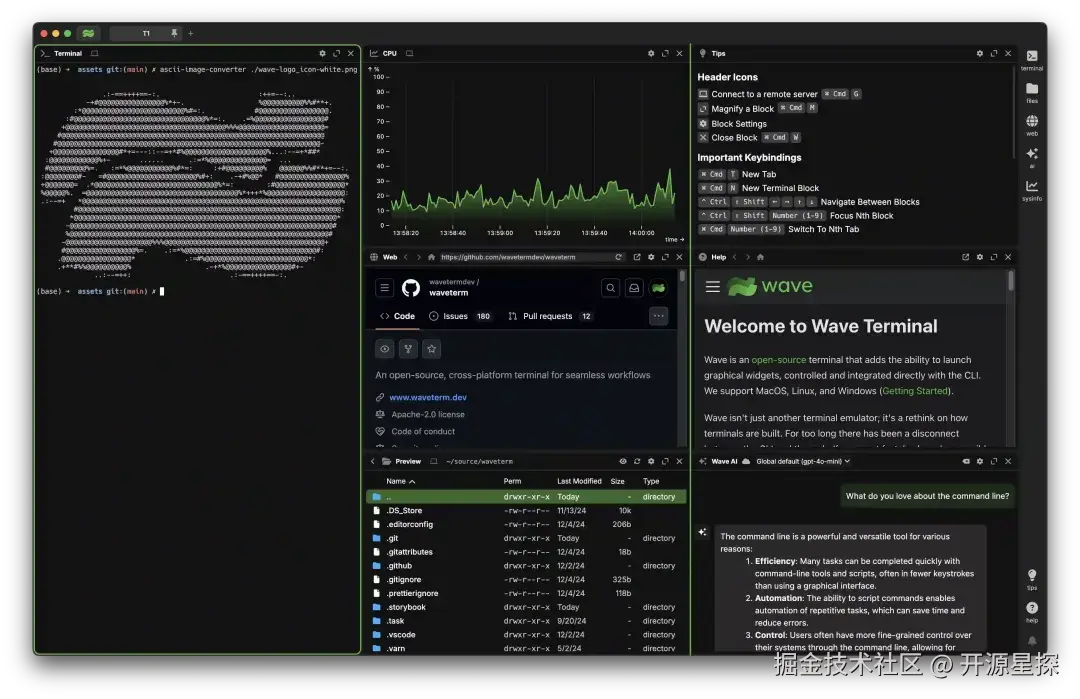
Task: Switch to GitHub Pull requests tab
Action: coord(550,316)
